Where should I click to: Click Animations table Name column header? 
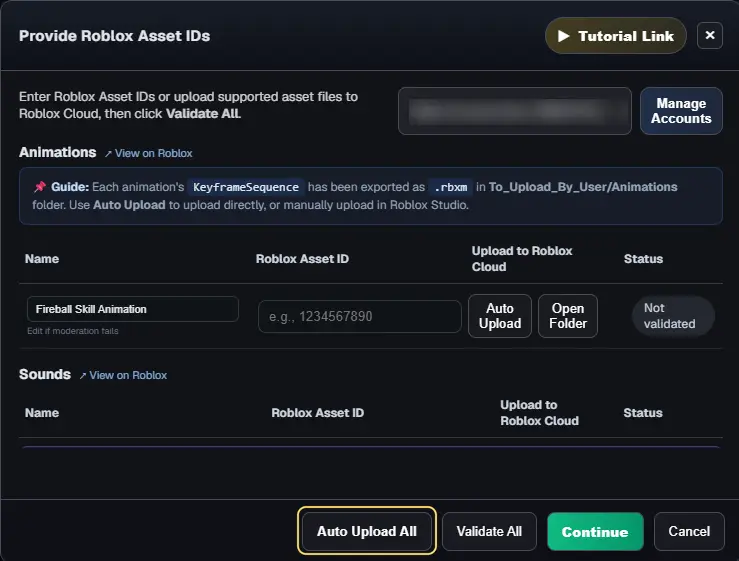(42, 259)
